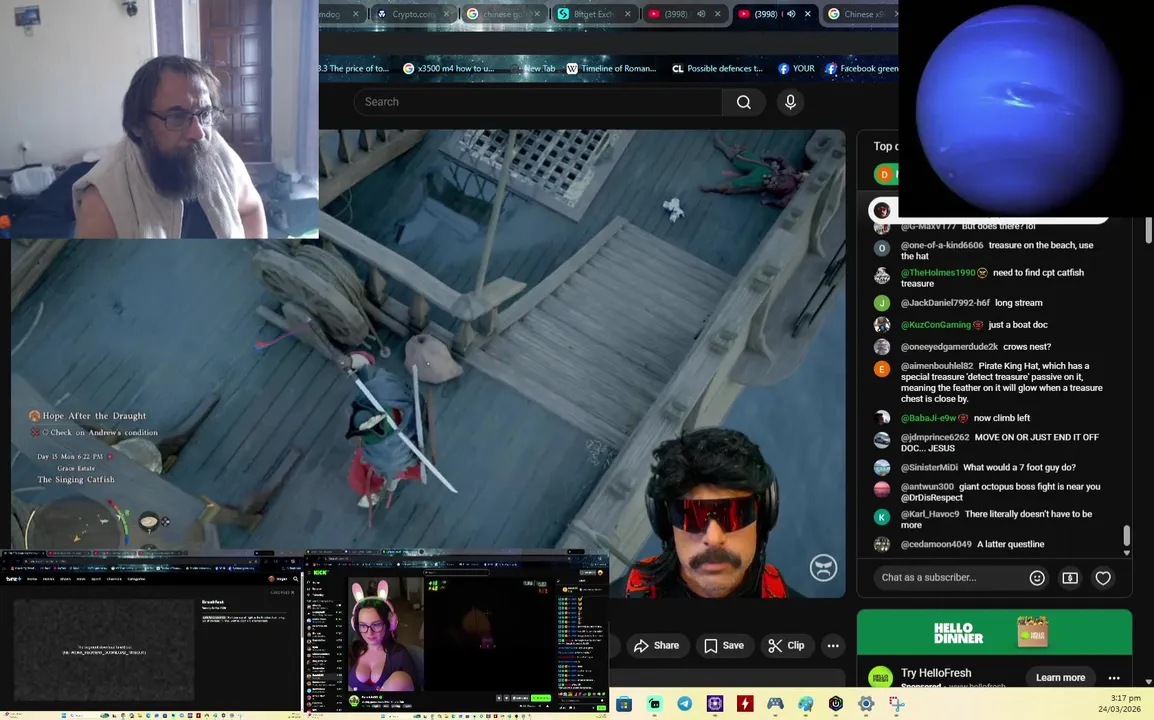Open '3.3 The price of to...' bookmark
This screenshot has height=720, width=1154.
point(354,68)
